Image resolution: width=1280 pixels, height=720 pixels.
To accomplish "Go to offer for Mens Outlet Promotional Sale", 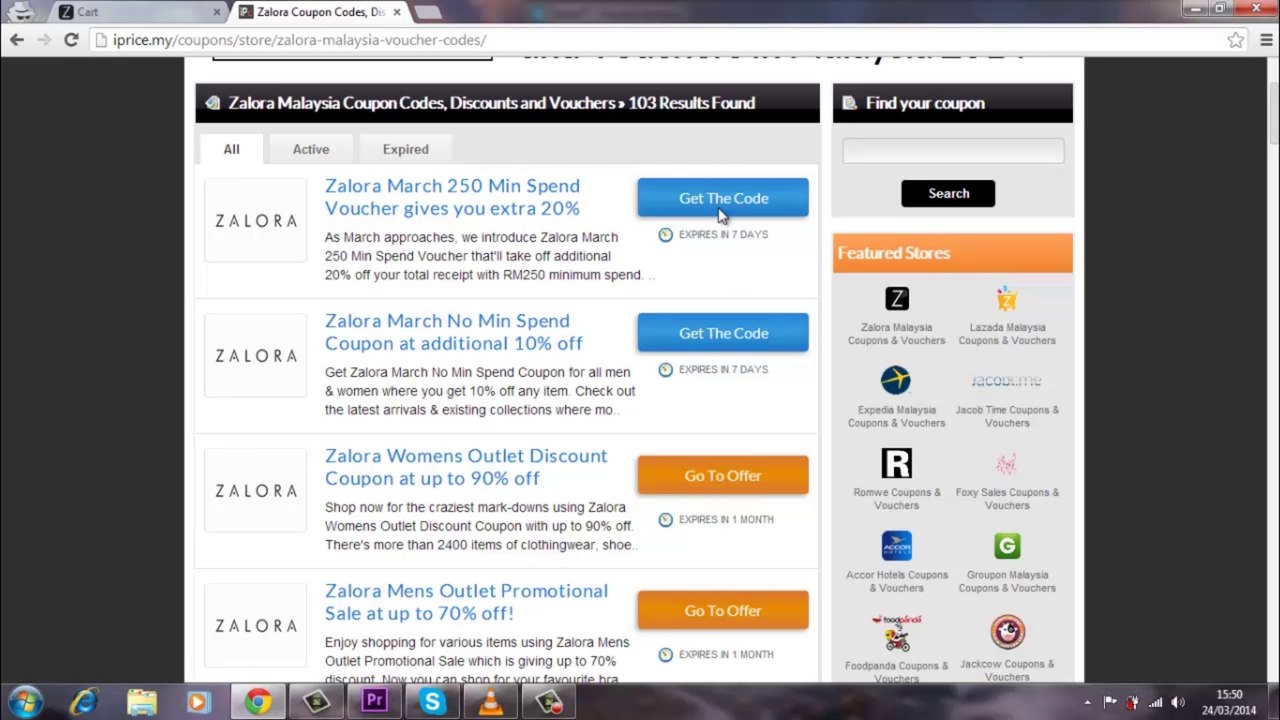I will [723, 611].
